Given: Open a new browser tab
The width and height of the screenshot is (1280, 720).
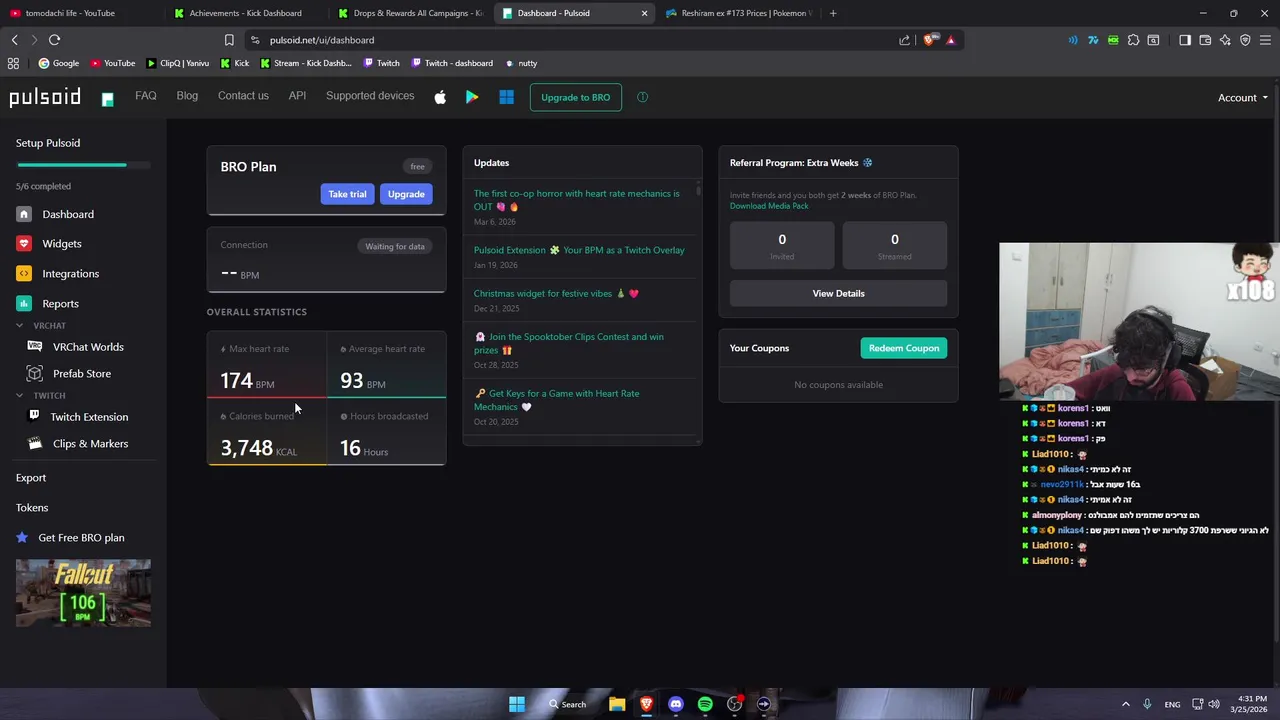Looking at the screenshot, I should 833,13.
